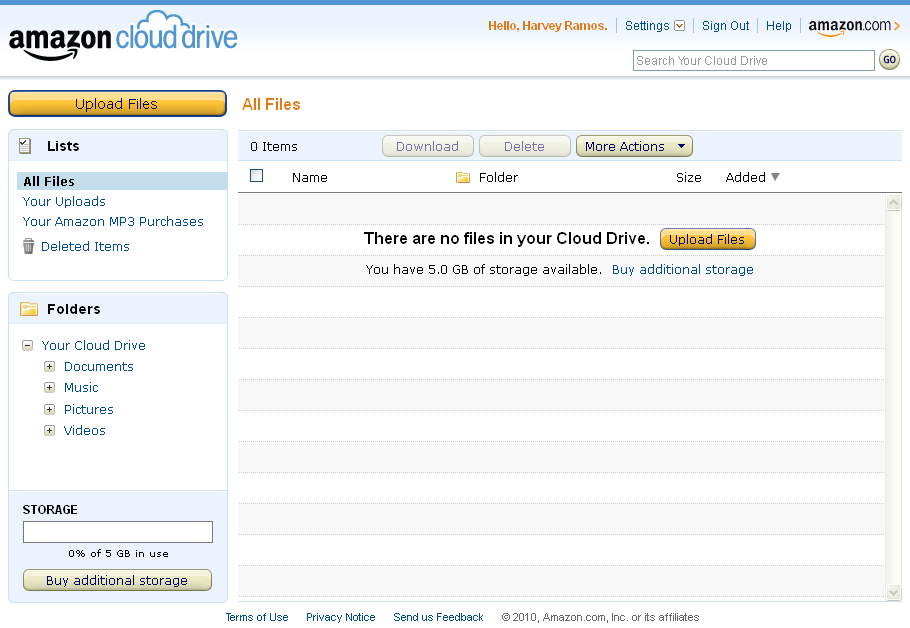The height and width of the screenshot is (628, 910).
Task: Click the Lists checklist icon
Action: [x=25, y=146]
